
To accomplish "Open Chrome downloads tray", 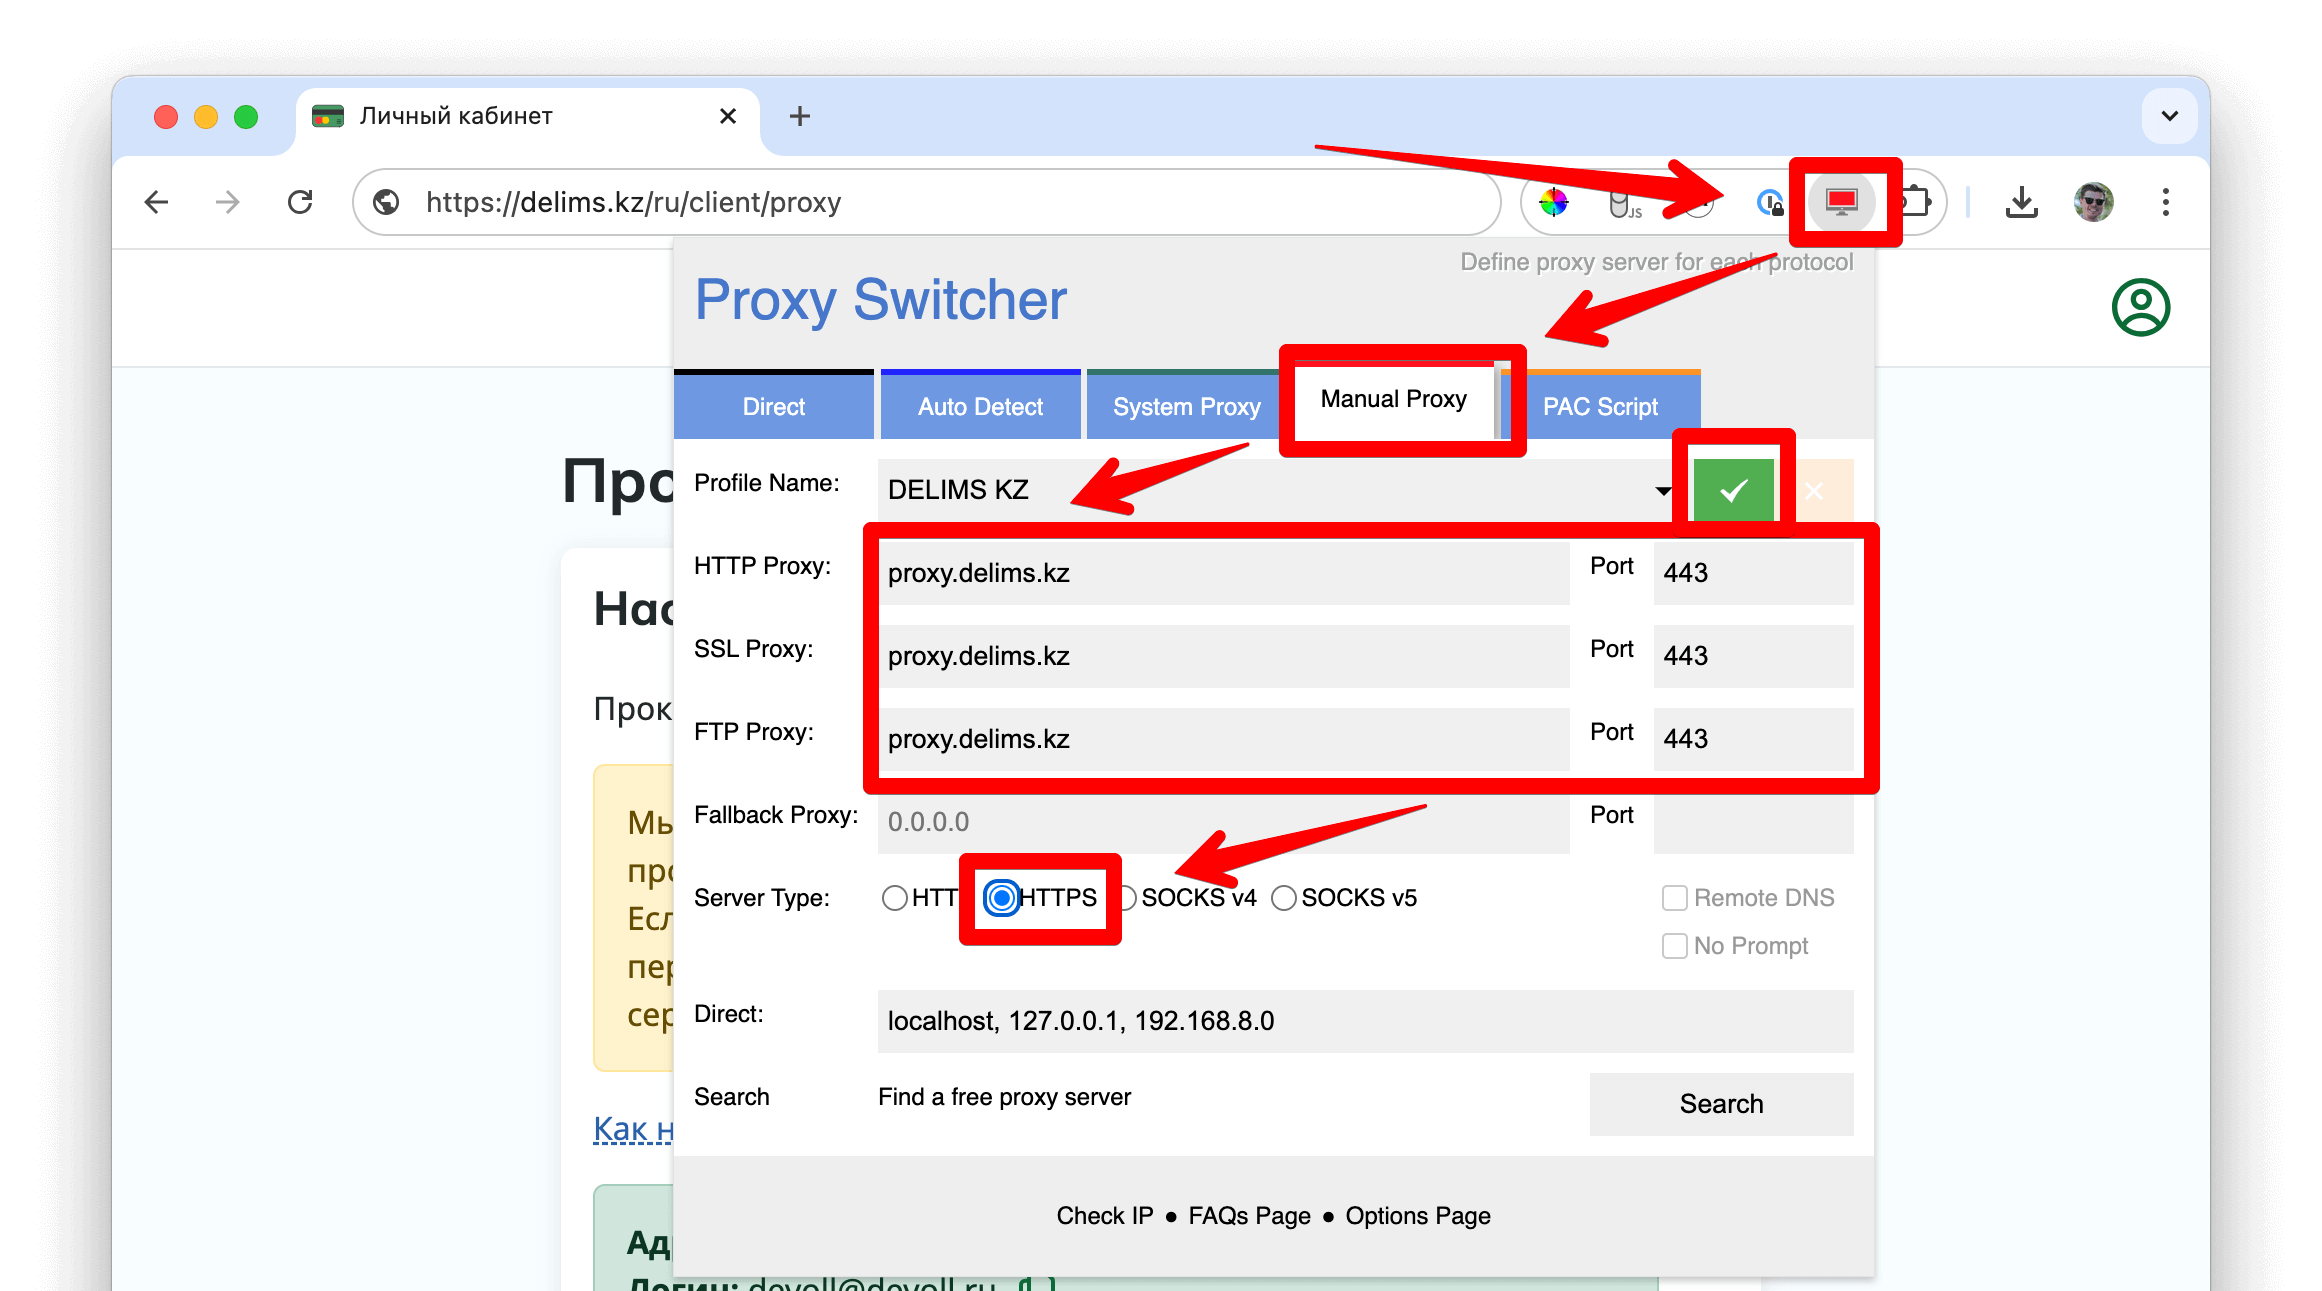I will [2021, 202].
